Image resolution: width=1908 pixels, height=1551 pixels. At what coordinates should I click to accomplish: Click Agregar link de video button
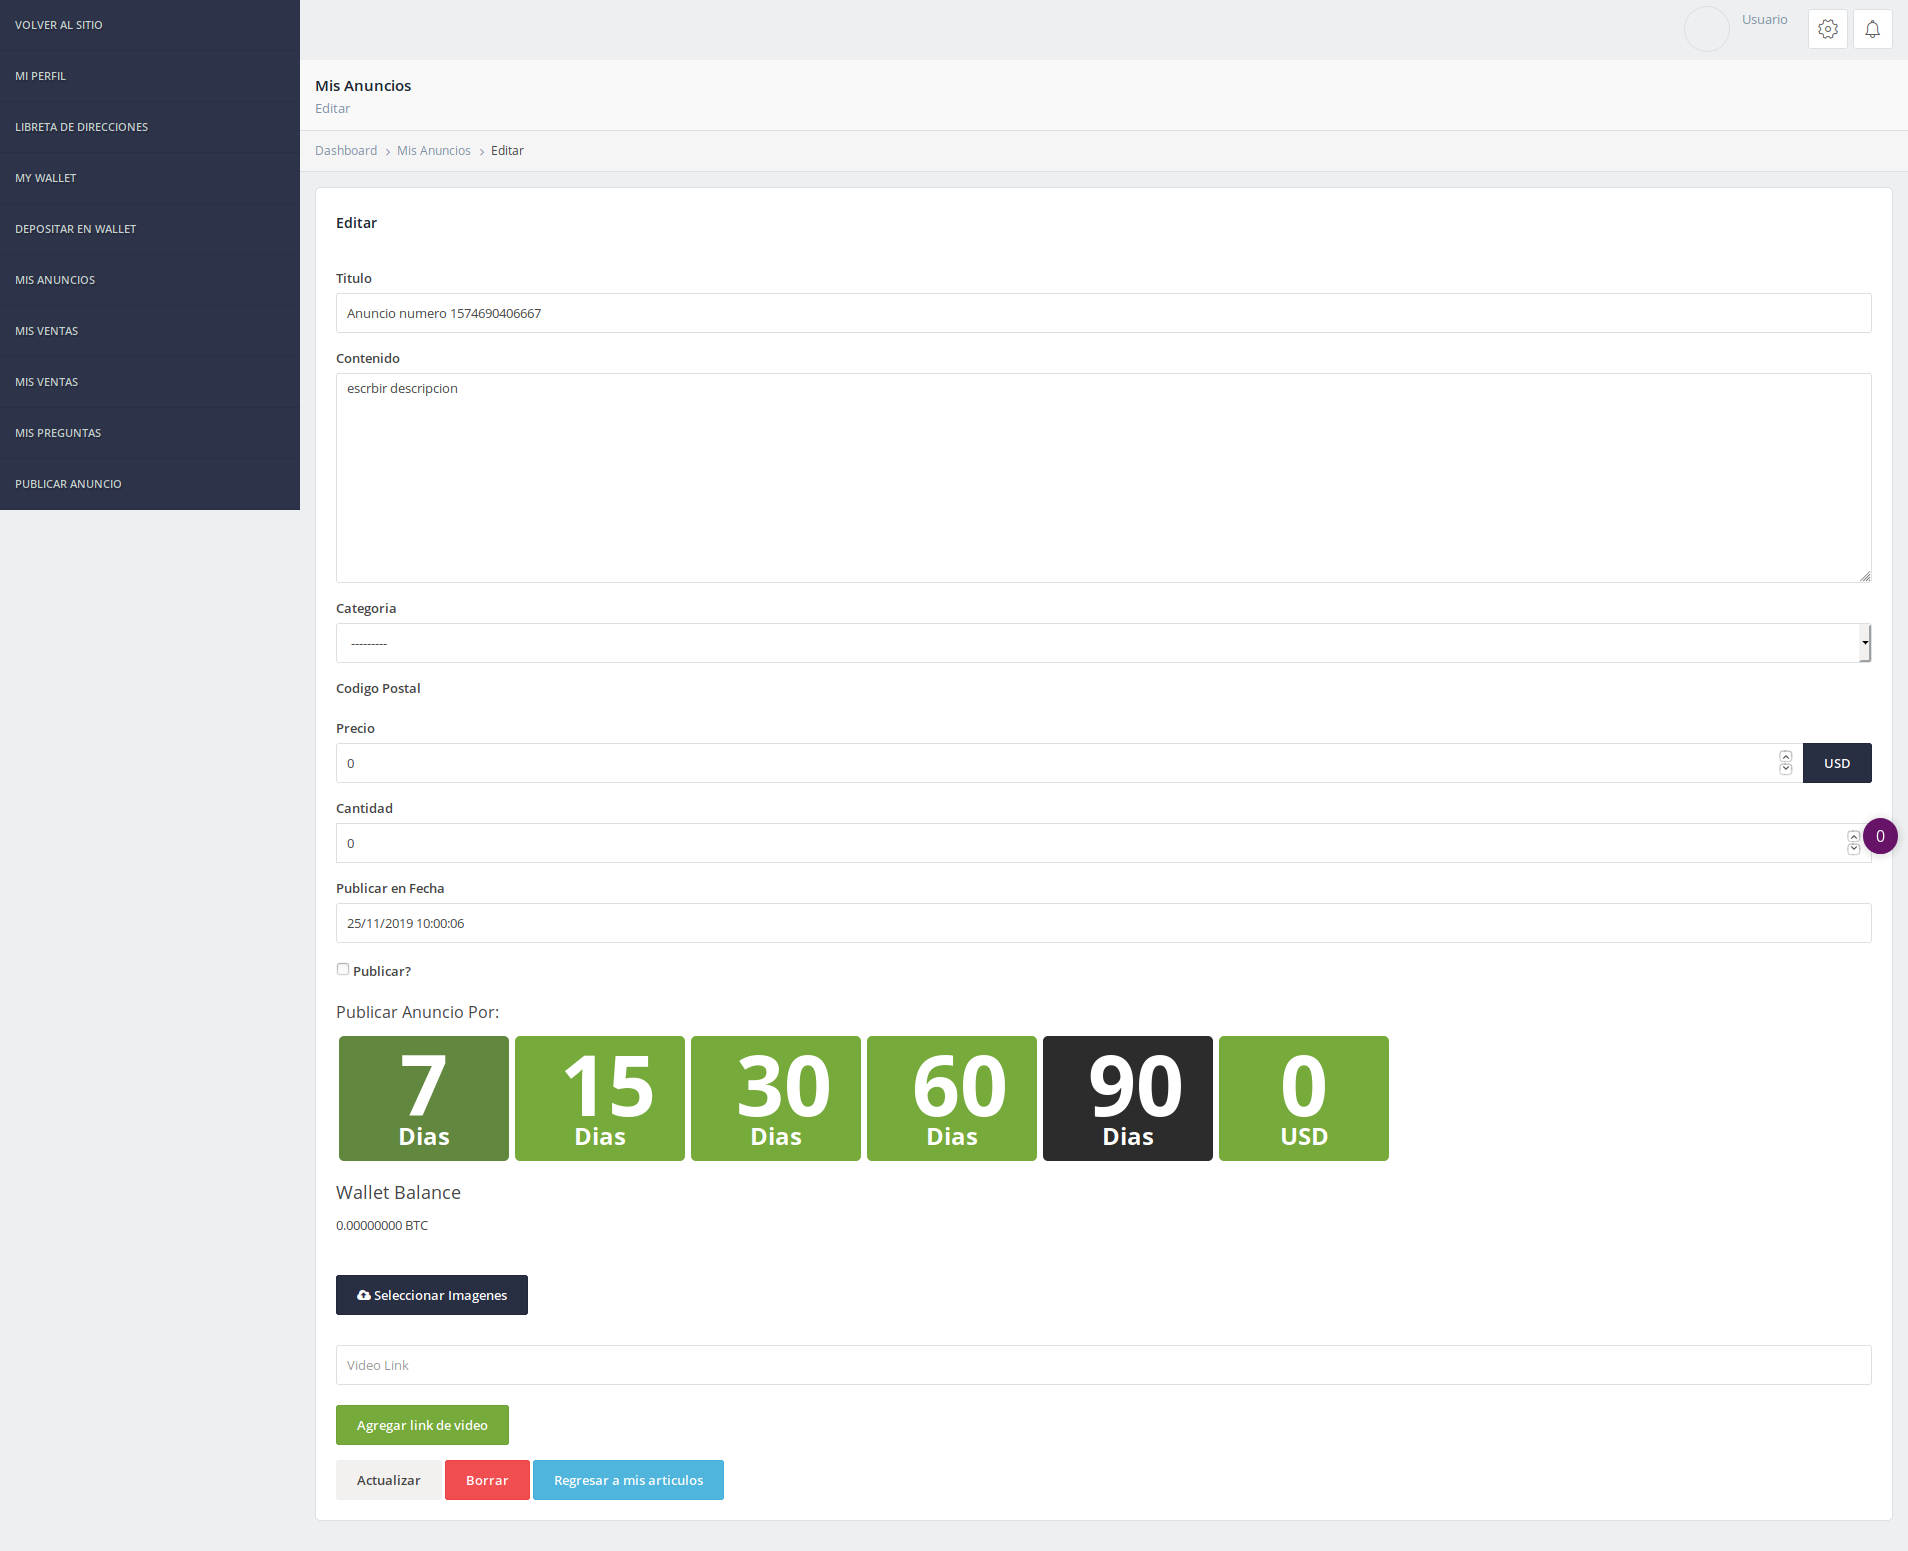422,1425
